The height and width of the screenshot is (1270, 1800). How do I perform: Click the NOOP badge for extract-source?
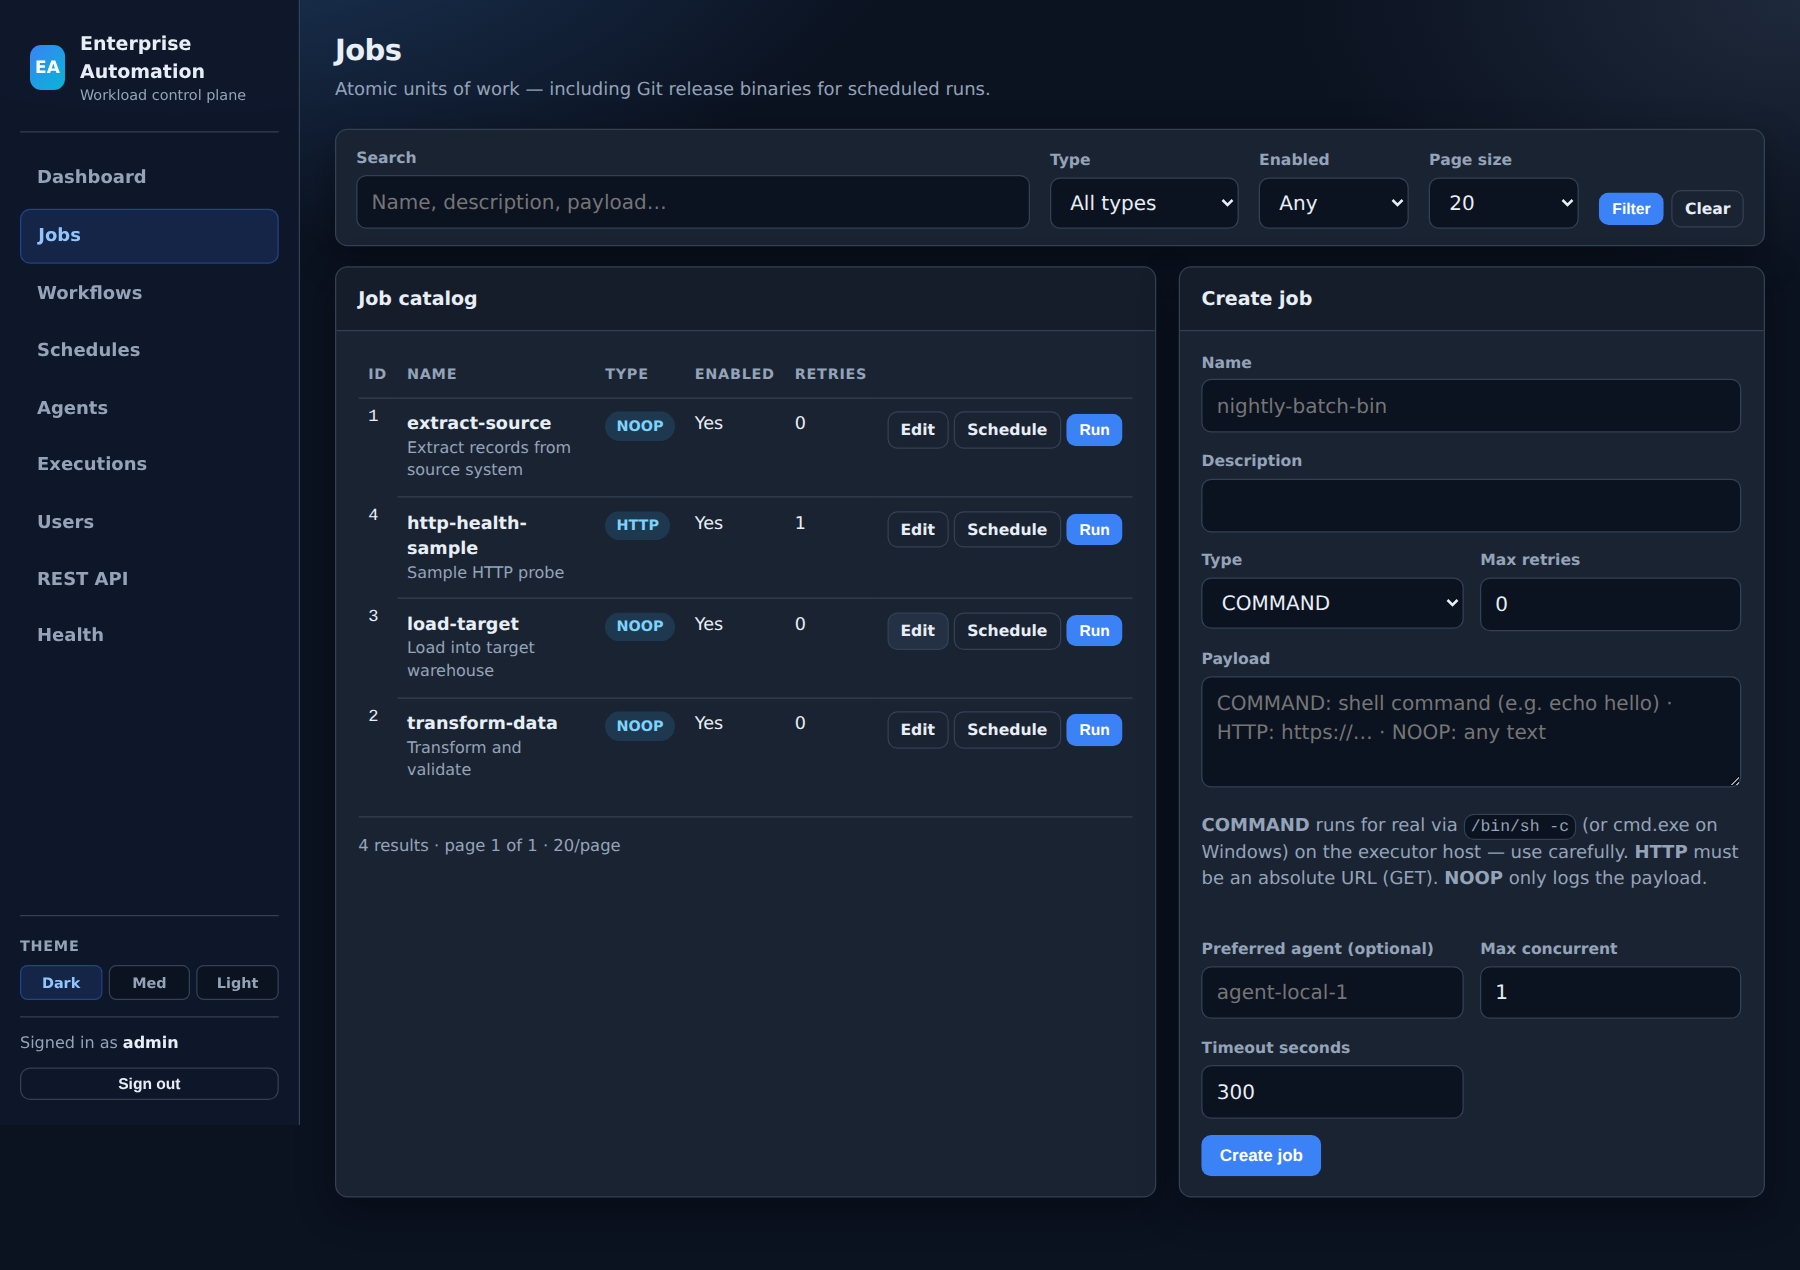tap(640, 426)
